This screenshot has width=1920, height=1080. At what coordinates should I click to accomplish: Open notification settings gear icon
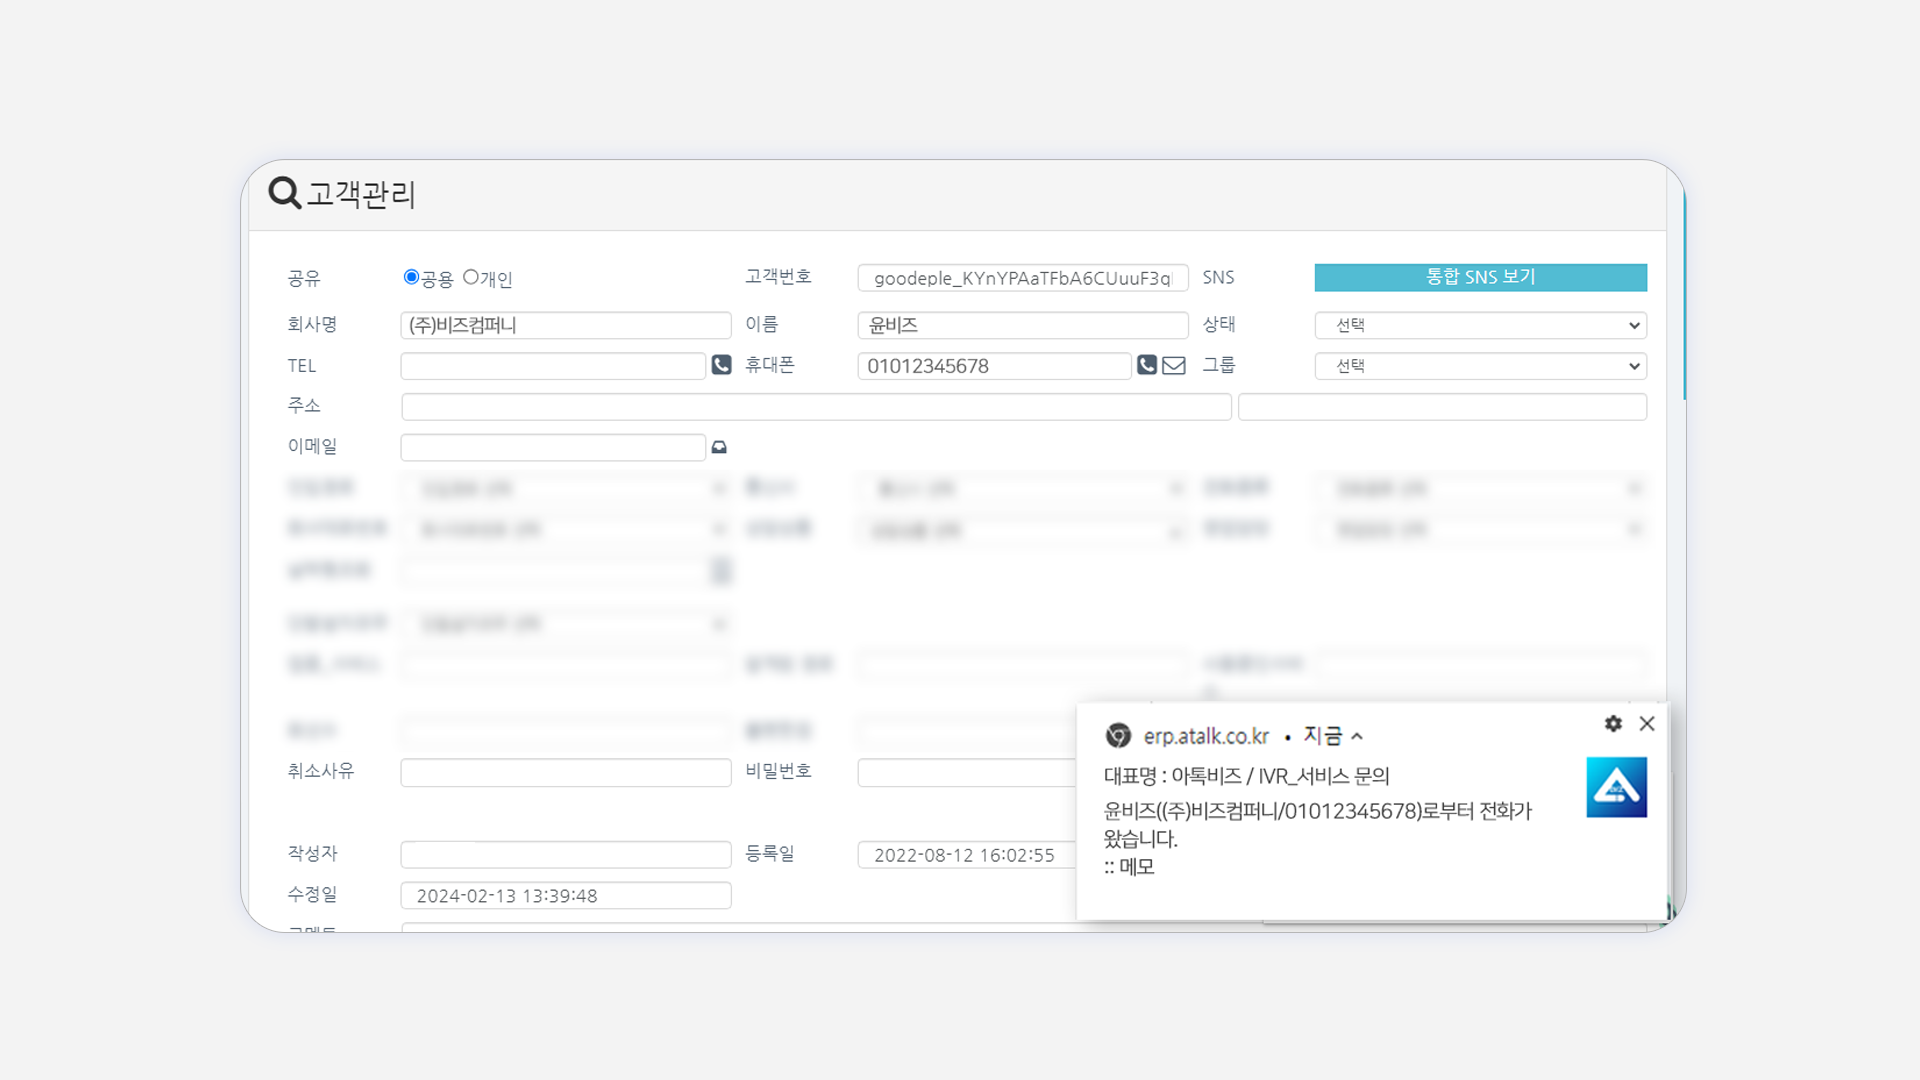click(x=1613, y=723)
